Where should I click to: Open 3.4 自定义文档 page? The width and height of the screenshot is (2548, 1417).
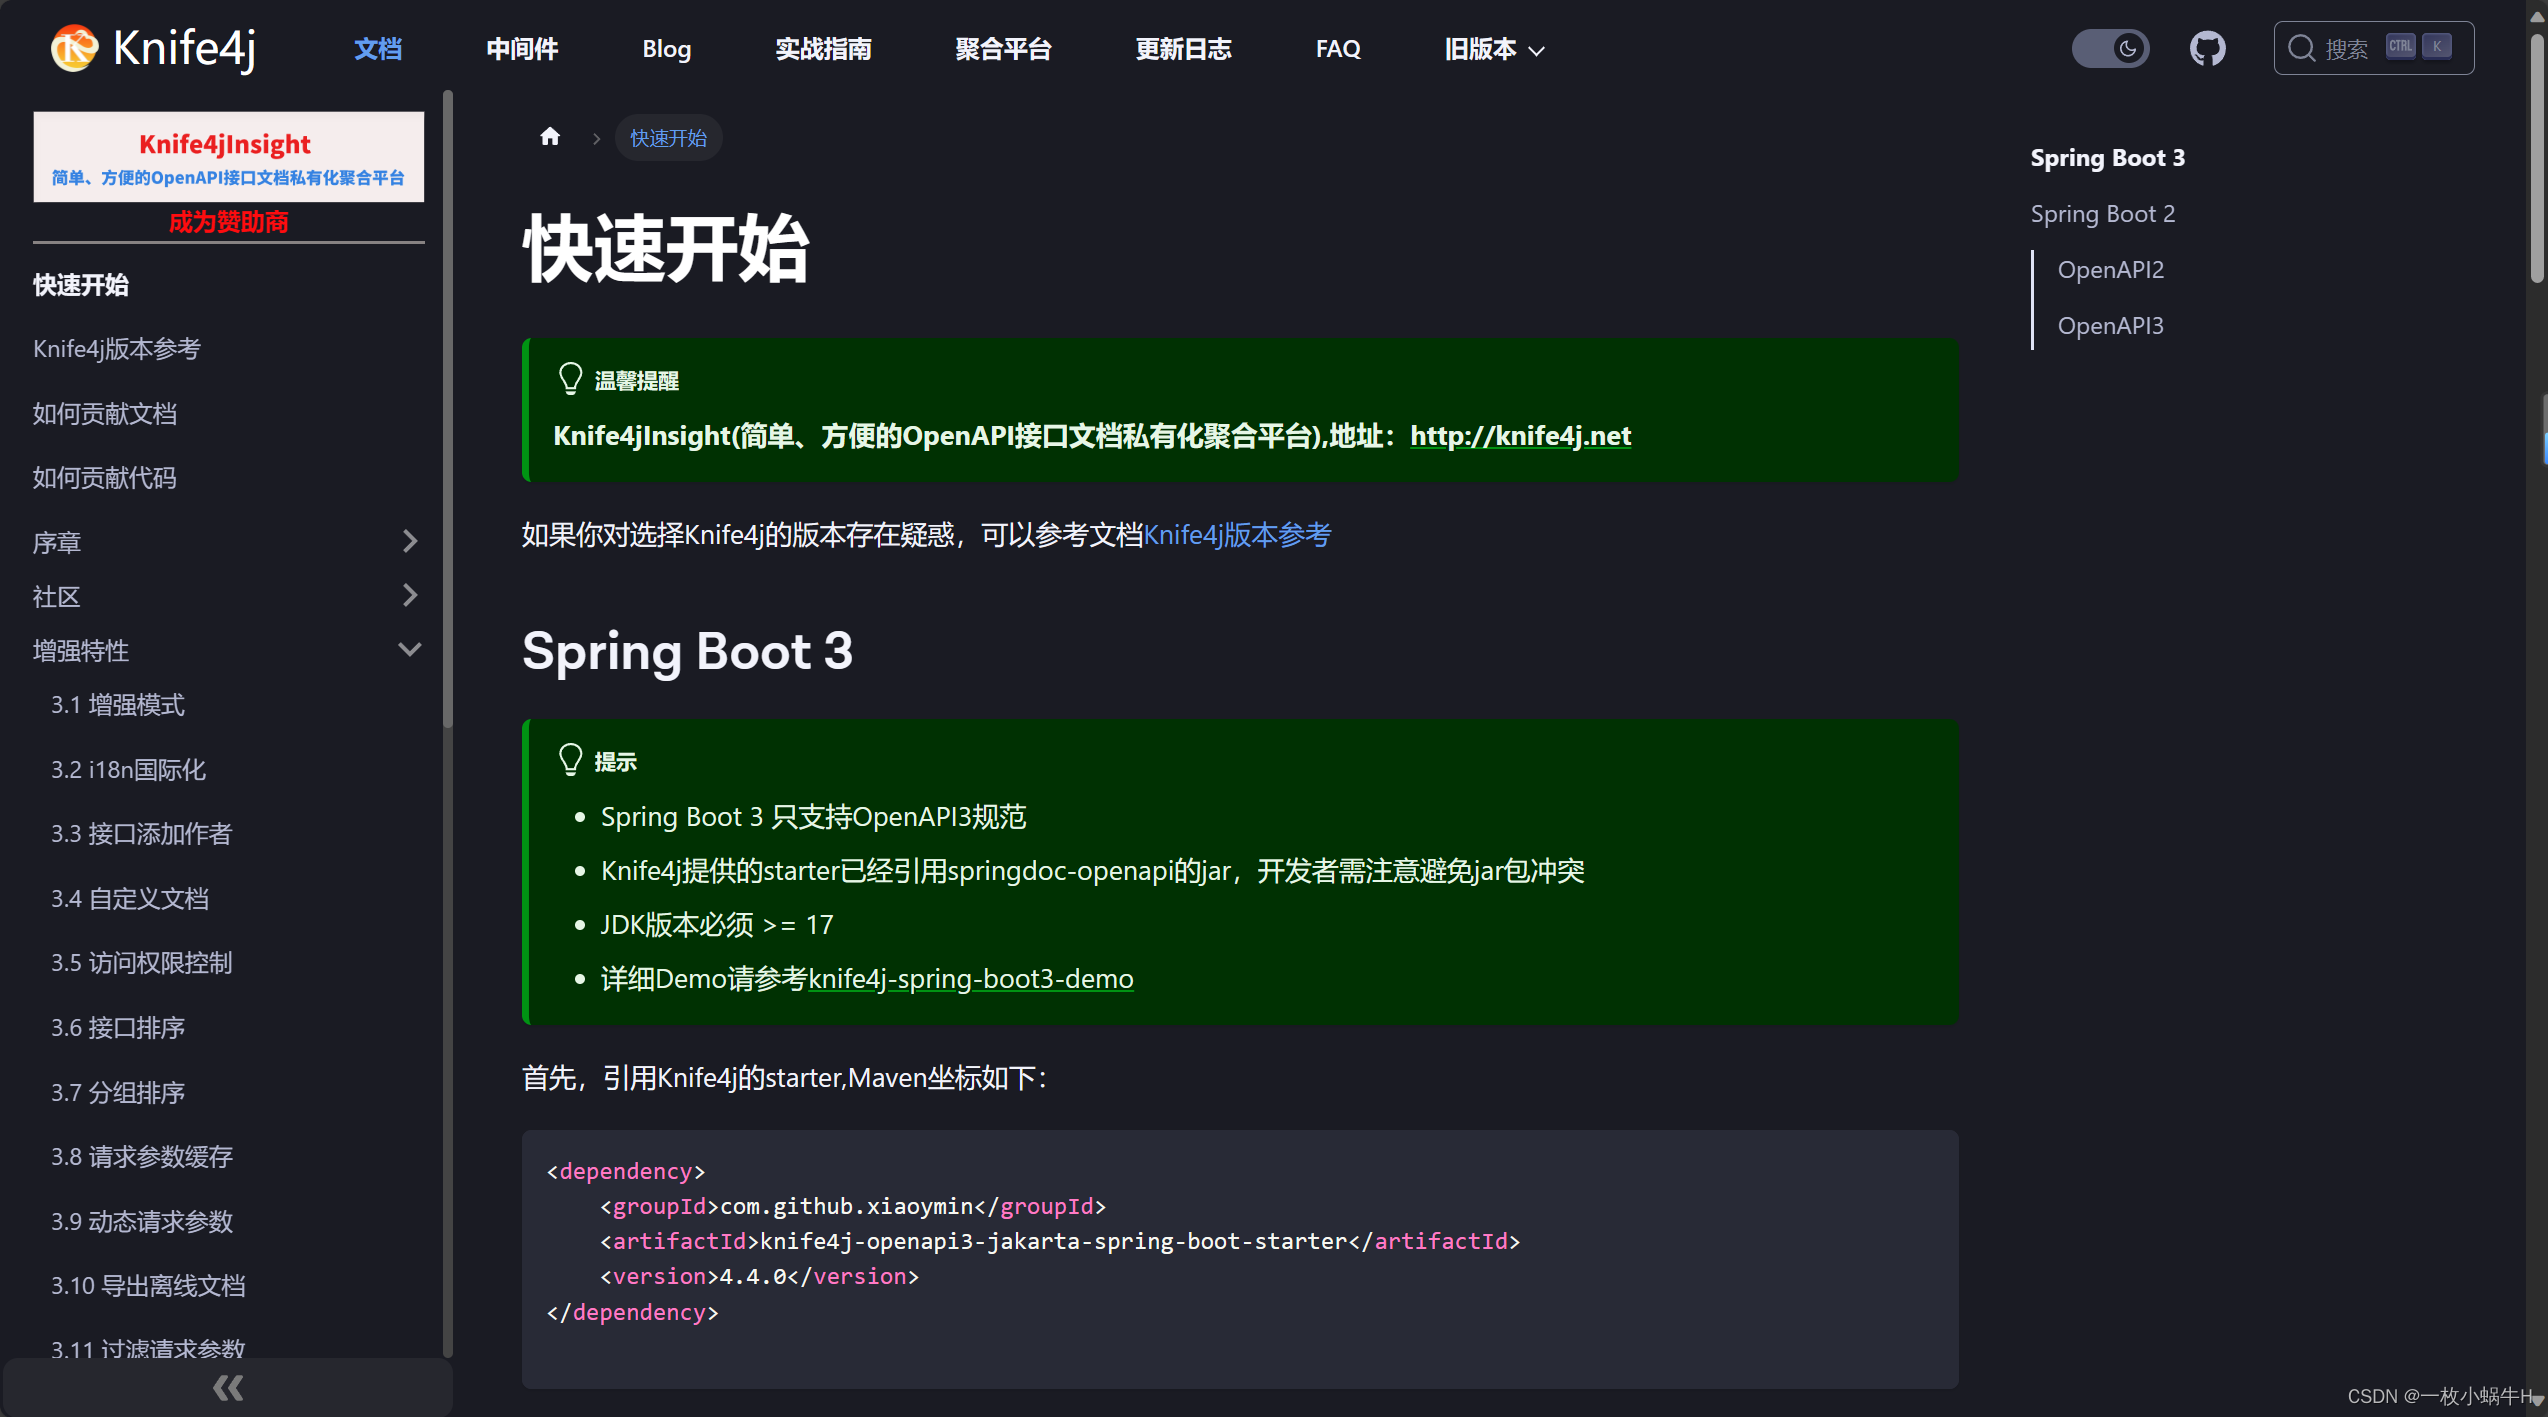(130, 899)
